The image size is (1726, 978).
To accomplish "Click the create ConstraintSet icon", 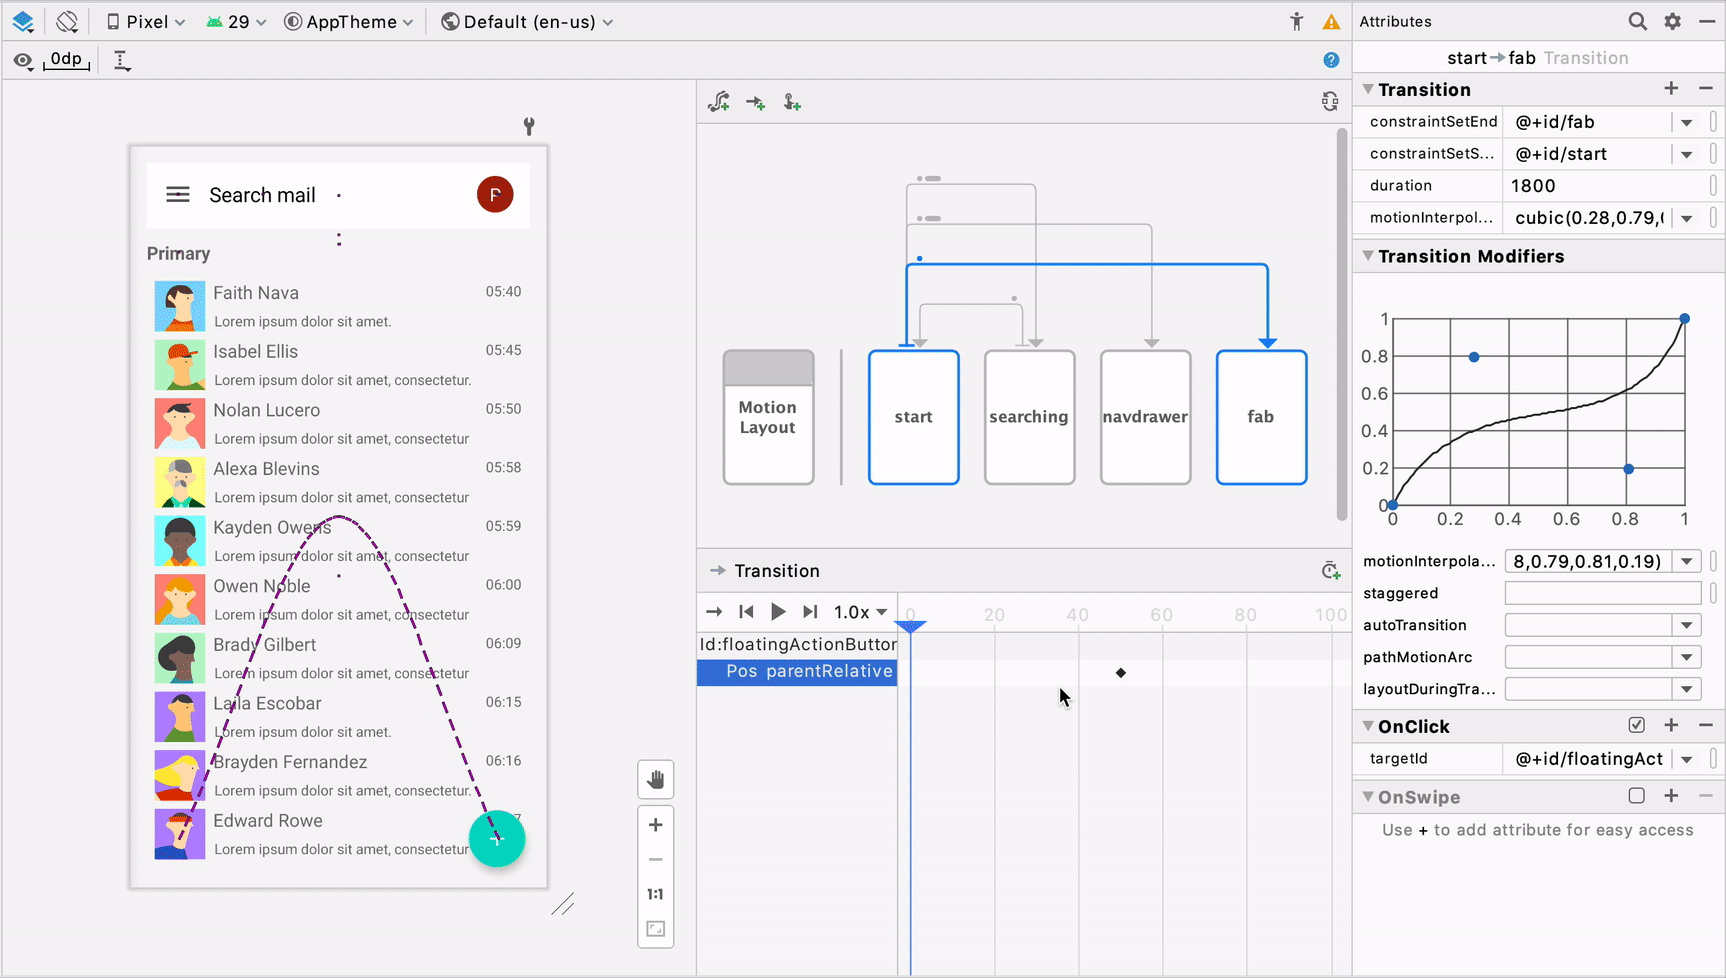I will click(719, 102).
